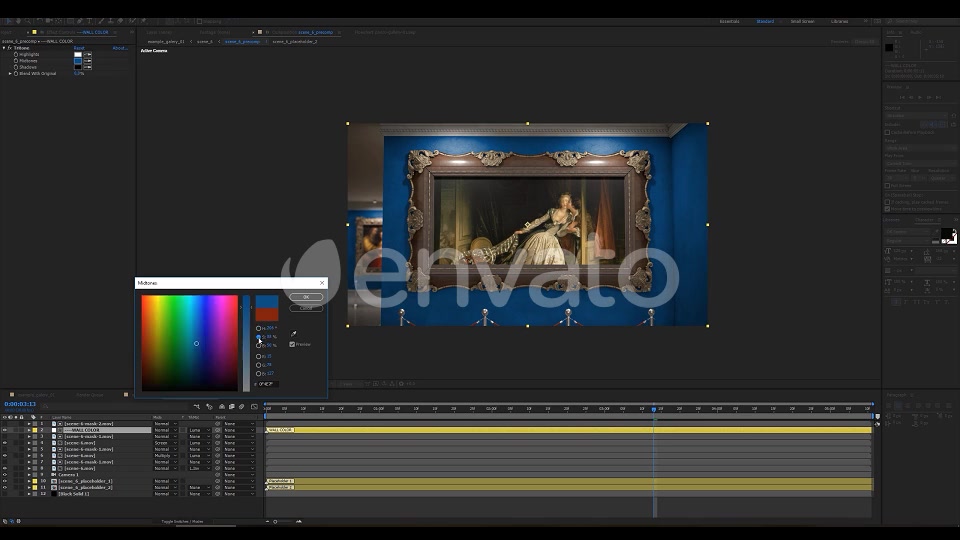The width and height of the screenshot is (960, 540).
Task: Open scene_6_placeholder_2 in breadcrumb navigator
Action: [295, 42]
